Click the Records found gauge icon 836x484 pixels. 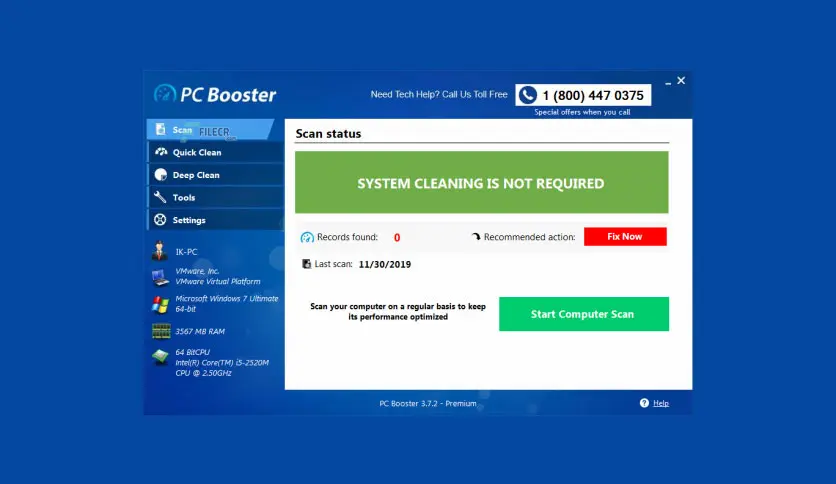pos(307,237)
